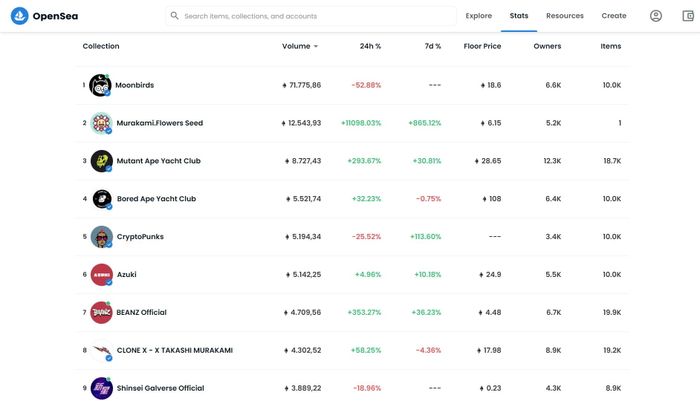The width and height of the screenshot is (700, 401).
Task: Click Moonbirds 24h change -52.88%
Action: pyautogui.click(x=366, y=85)
